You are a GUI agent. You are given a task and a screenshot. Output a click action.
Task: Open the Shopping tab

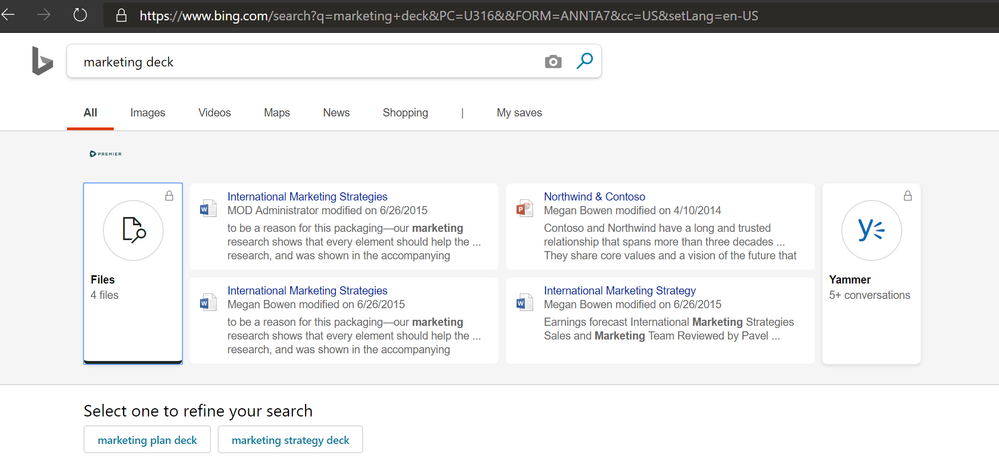point(405,113)
